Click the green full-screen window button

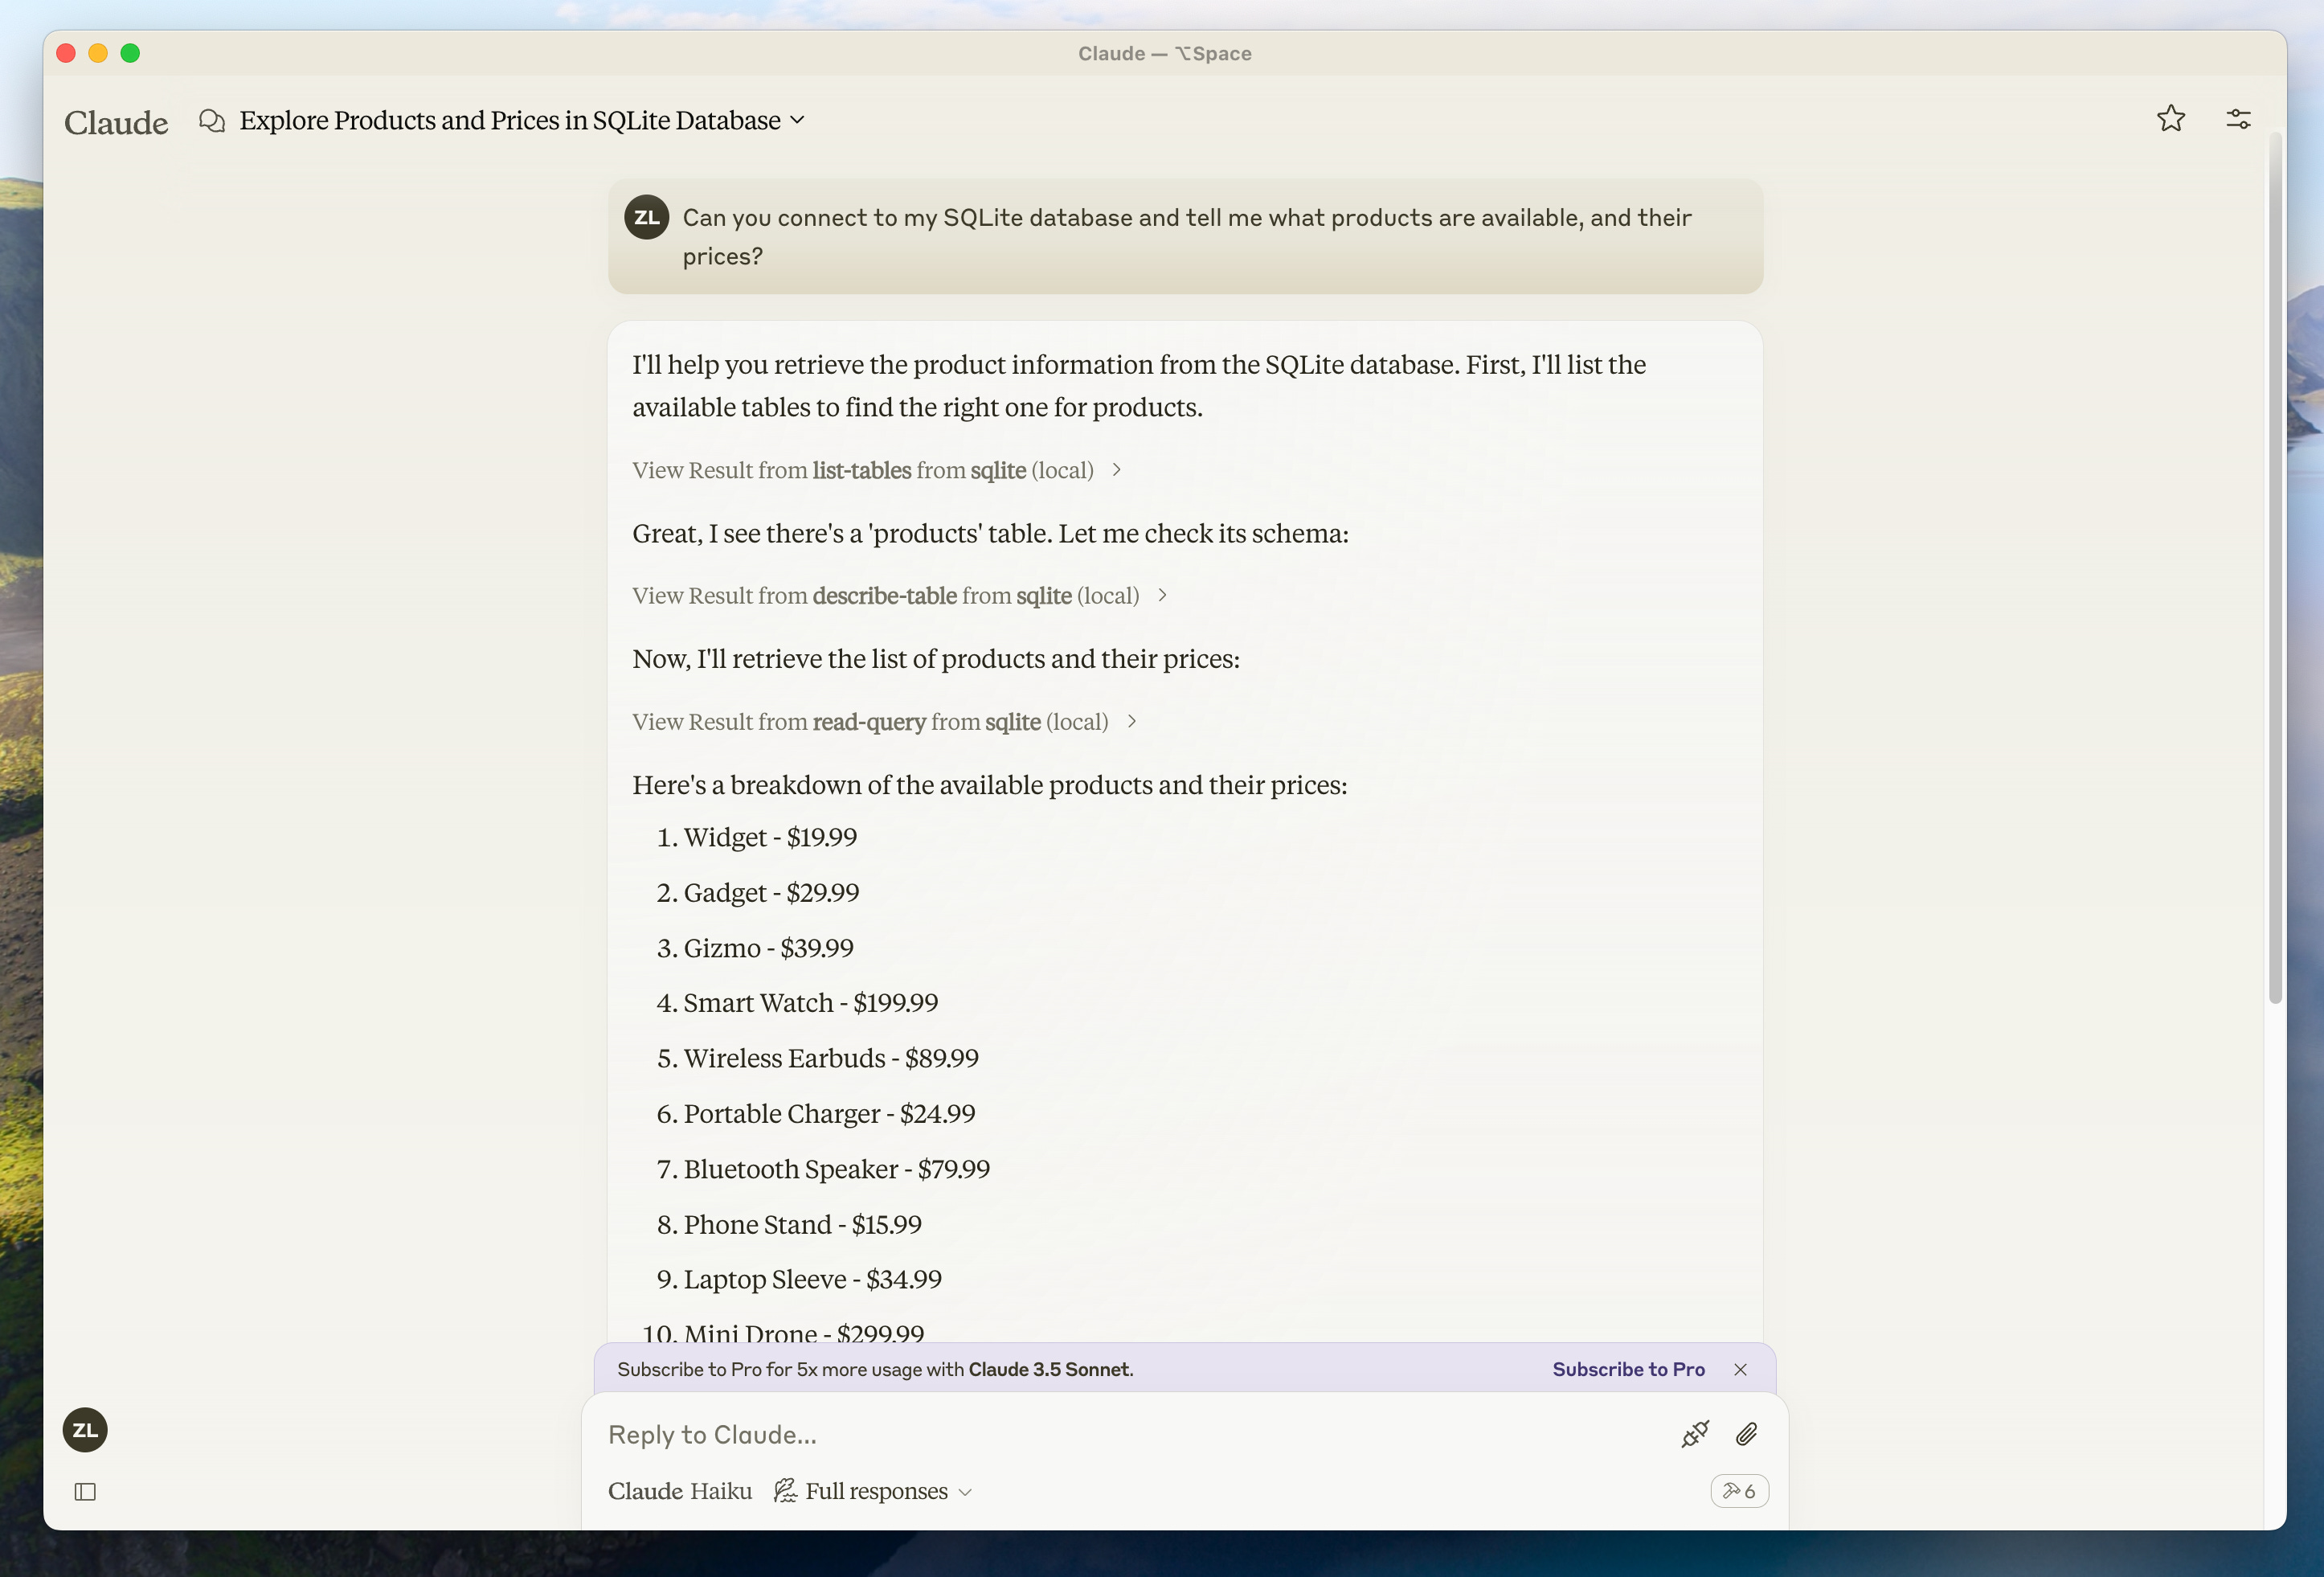(x=130, y=53)
